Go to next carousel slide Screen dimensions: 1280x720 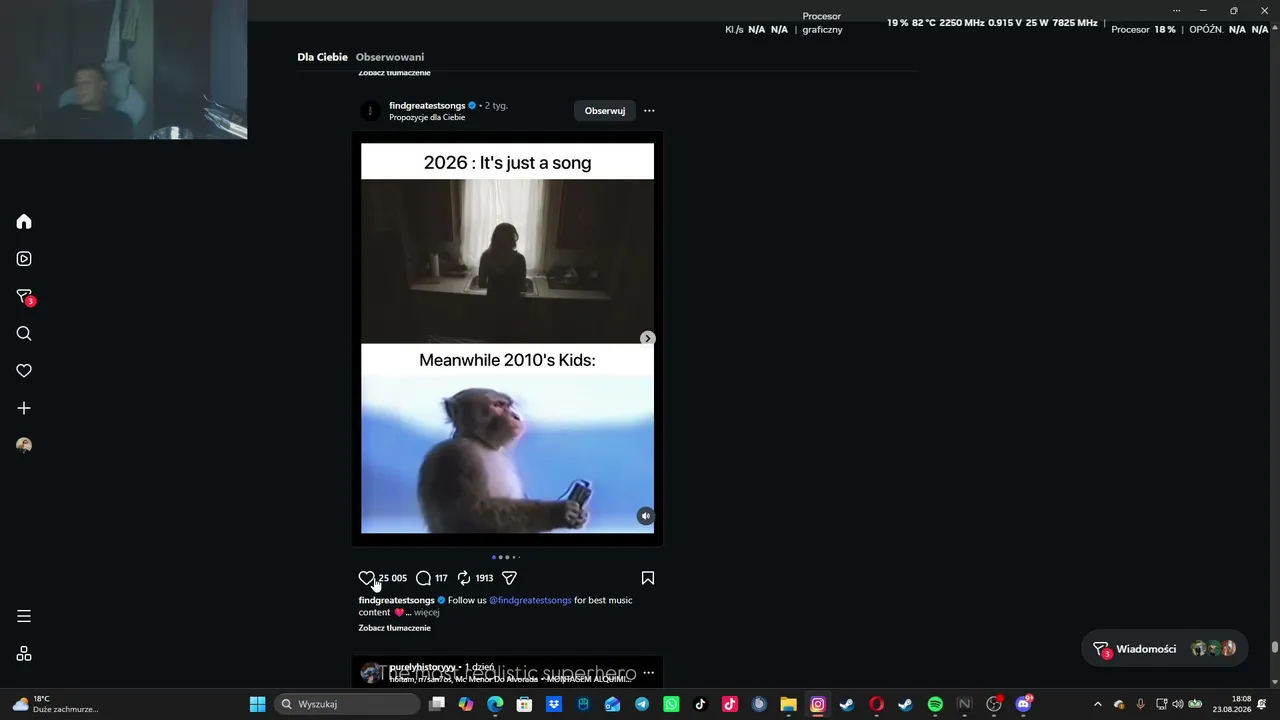coord(647,338)
